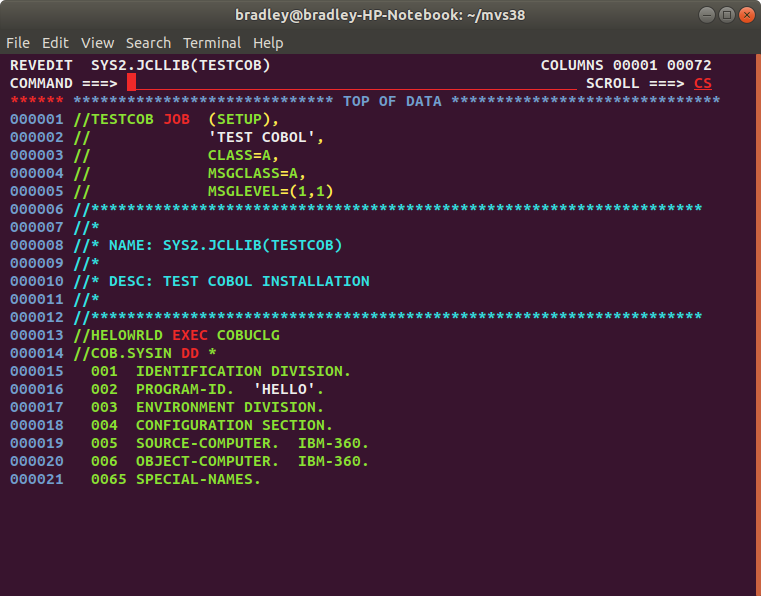Click line number 000012

tap(37, 317)
